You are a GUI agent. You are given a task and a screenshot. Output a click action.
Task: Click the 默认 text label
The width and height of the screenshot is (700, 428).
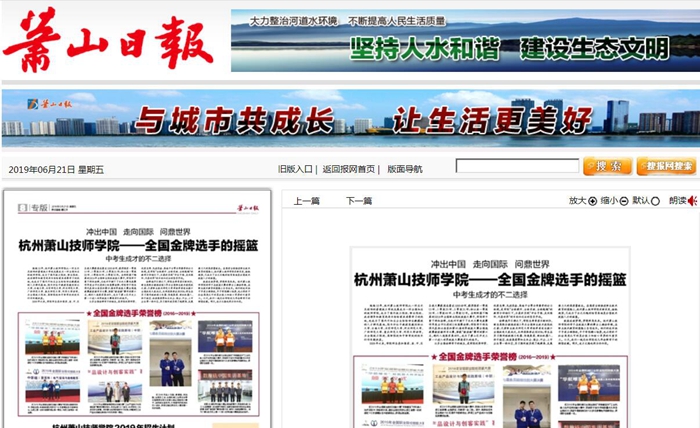[x=641, y=201]
